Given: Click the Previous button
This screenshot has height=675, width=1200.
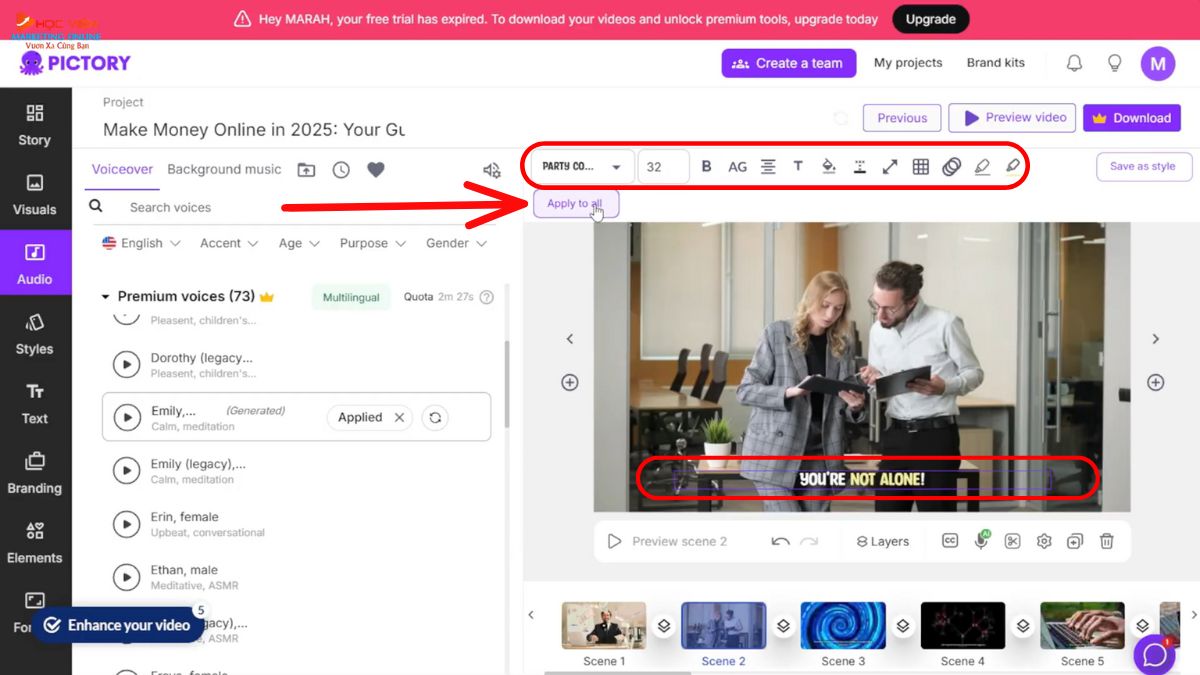Looking at the screenshot, I should [902, 118].
